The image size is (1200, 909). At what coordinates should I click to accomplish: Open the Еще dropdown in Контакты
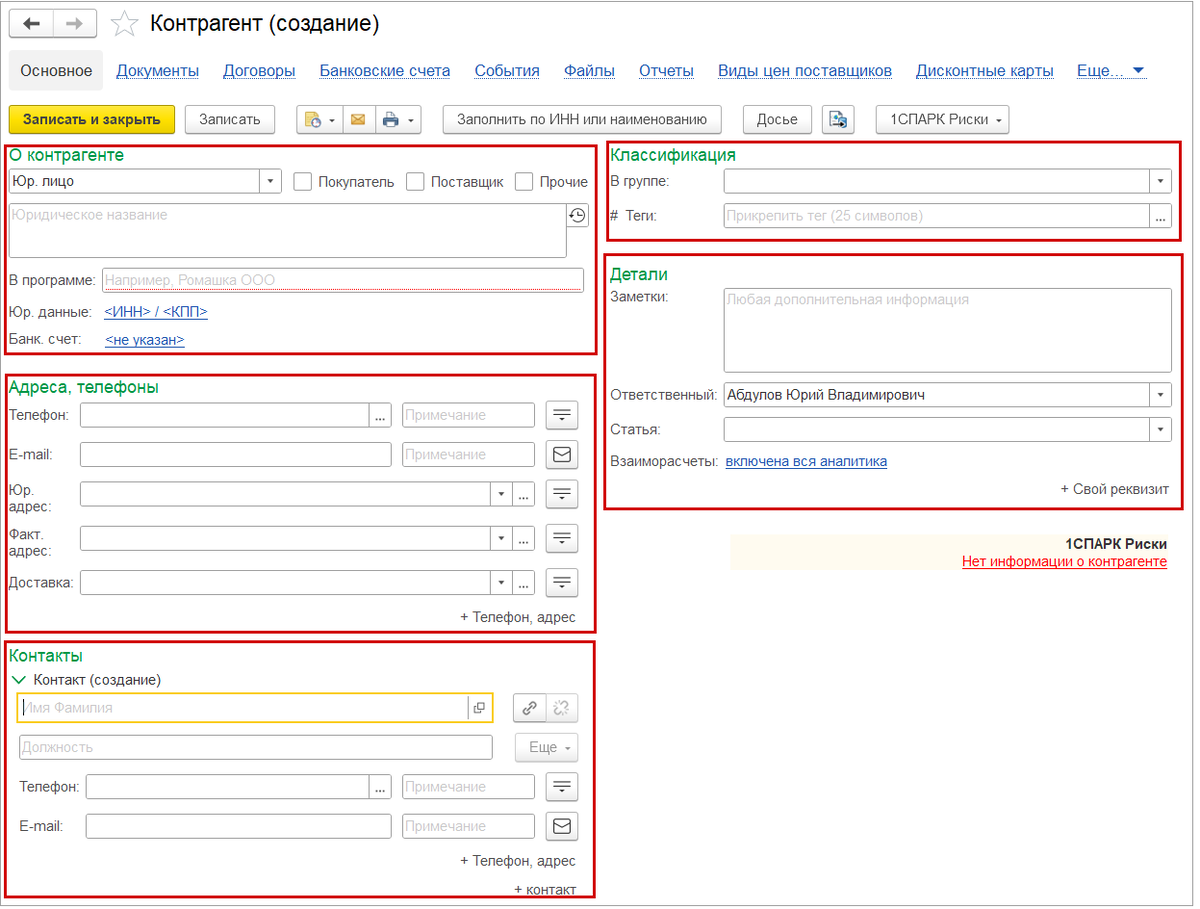[546, 747]
